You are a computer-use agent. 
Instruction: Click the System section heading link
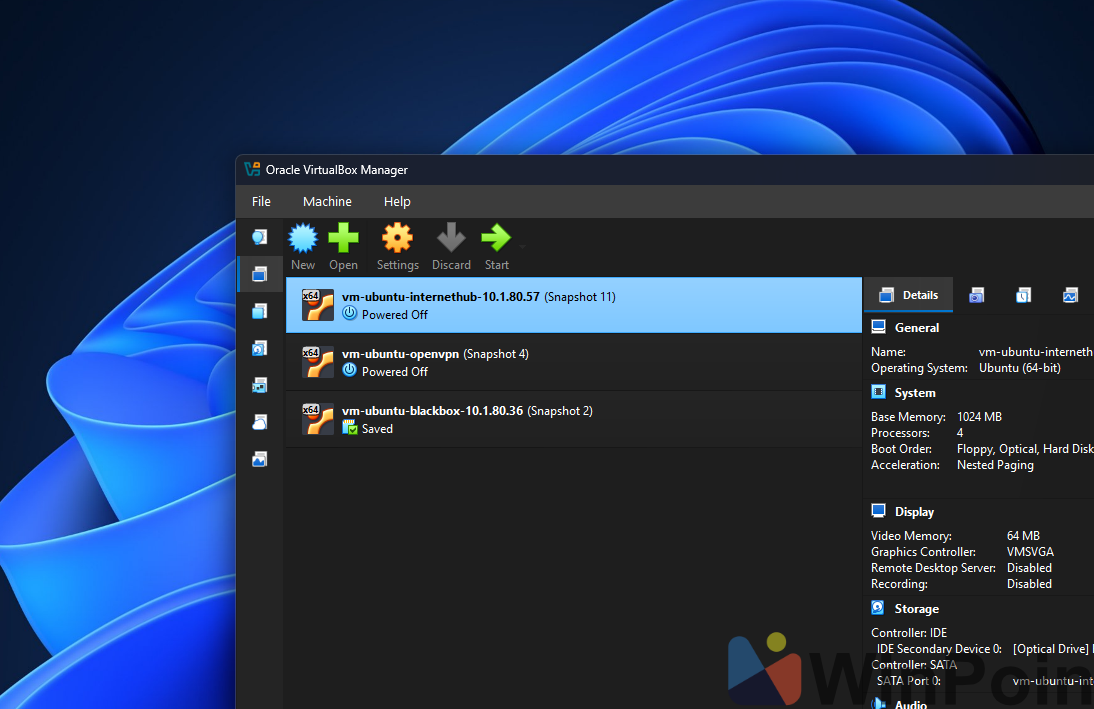pos(914,393)
